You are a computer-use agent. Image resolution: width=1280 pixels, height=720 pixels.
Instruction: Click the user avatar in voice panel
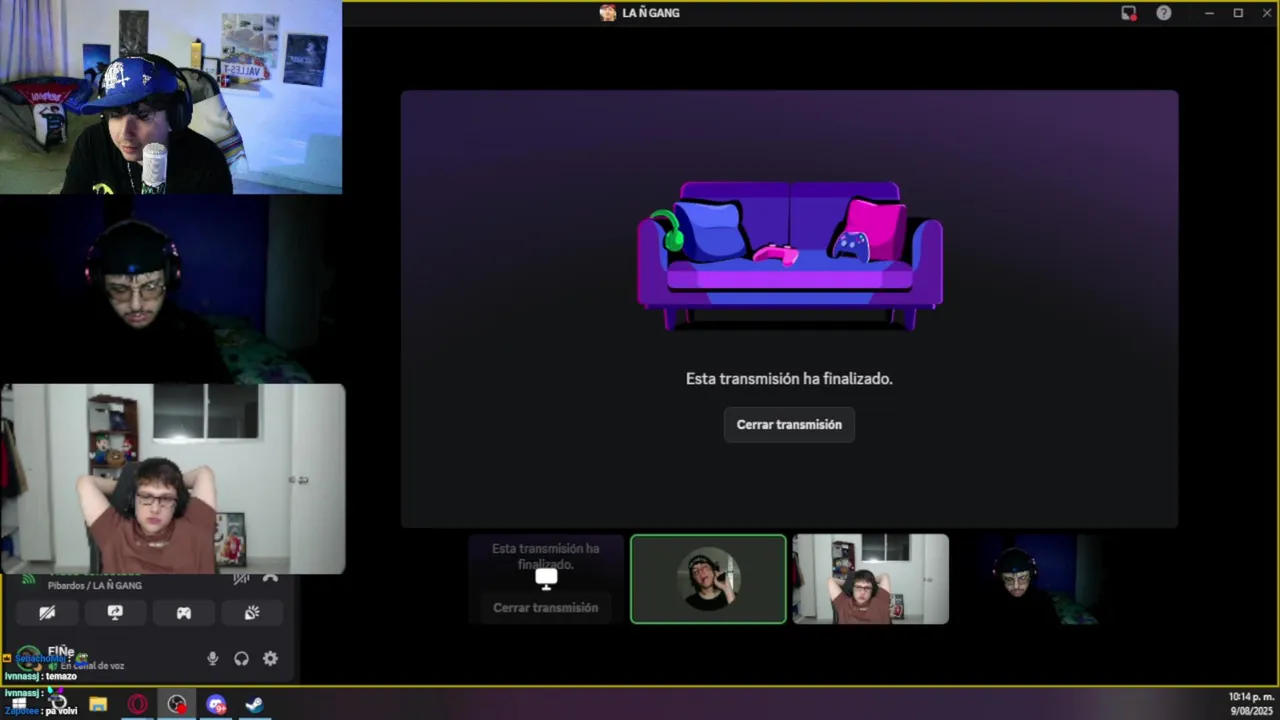(29, 657)
